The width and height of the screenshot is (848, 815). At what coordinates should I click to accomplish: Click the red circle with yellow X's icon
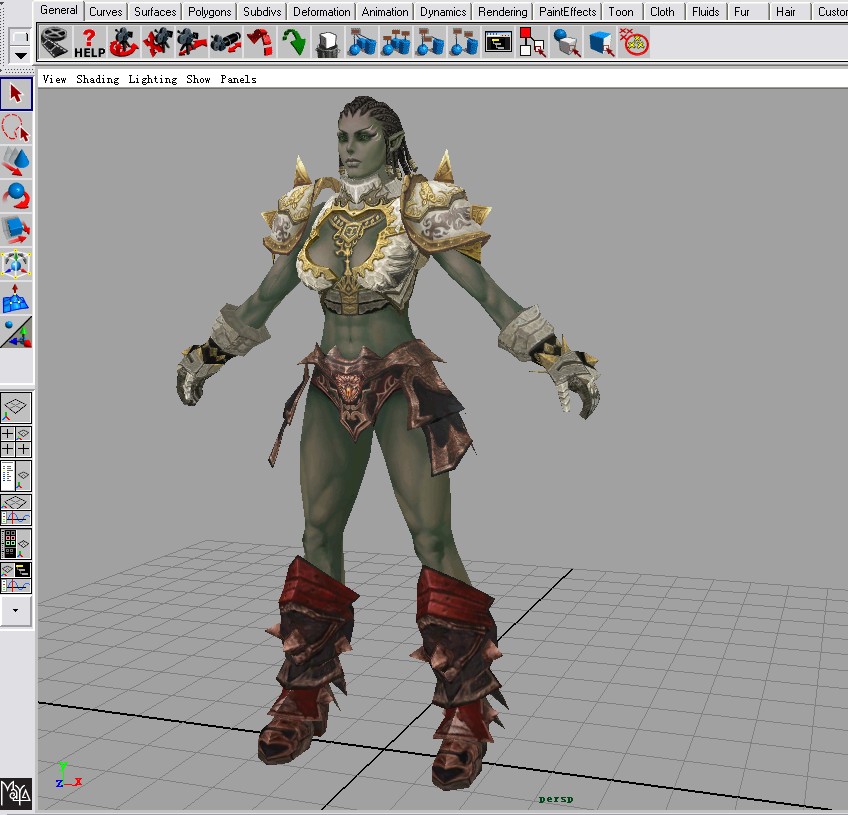[634, 42]
